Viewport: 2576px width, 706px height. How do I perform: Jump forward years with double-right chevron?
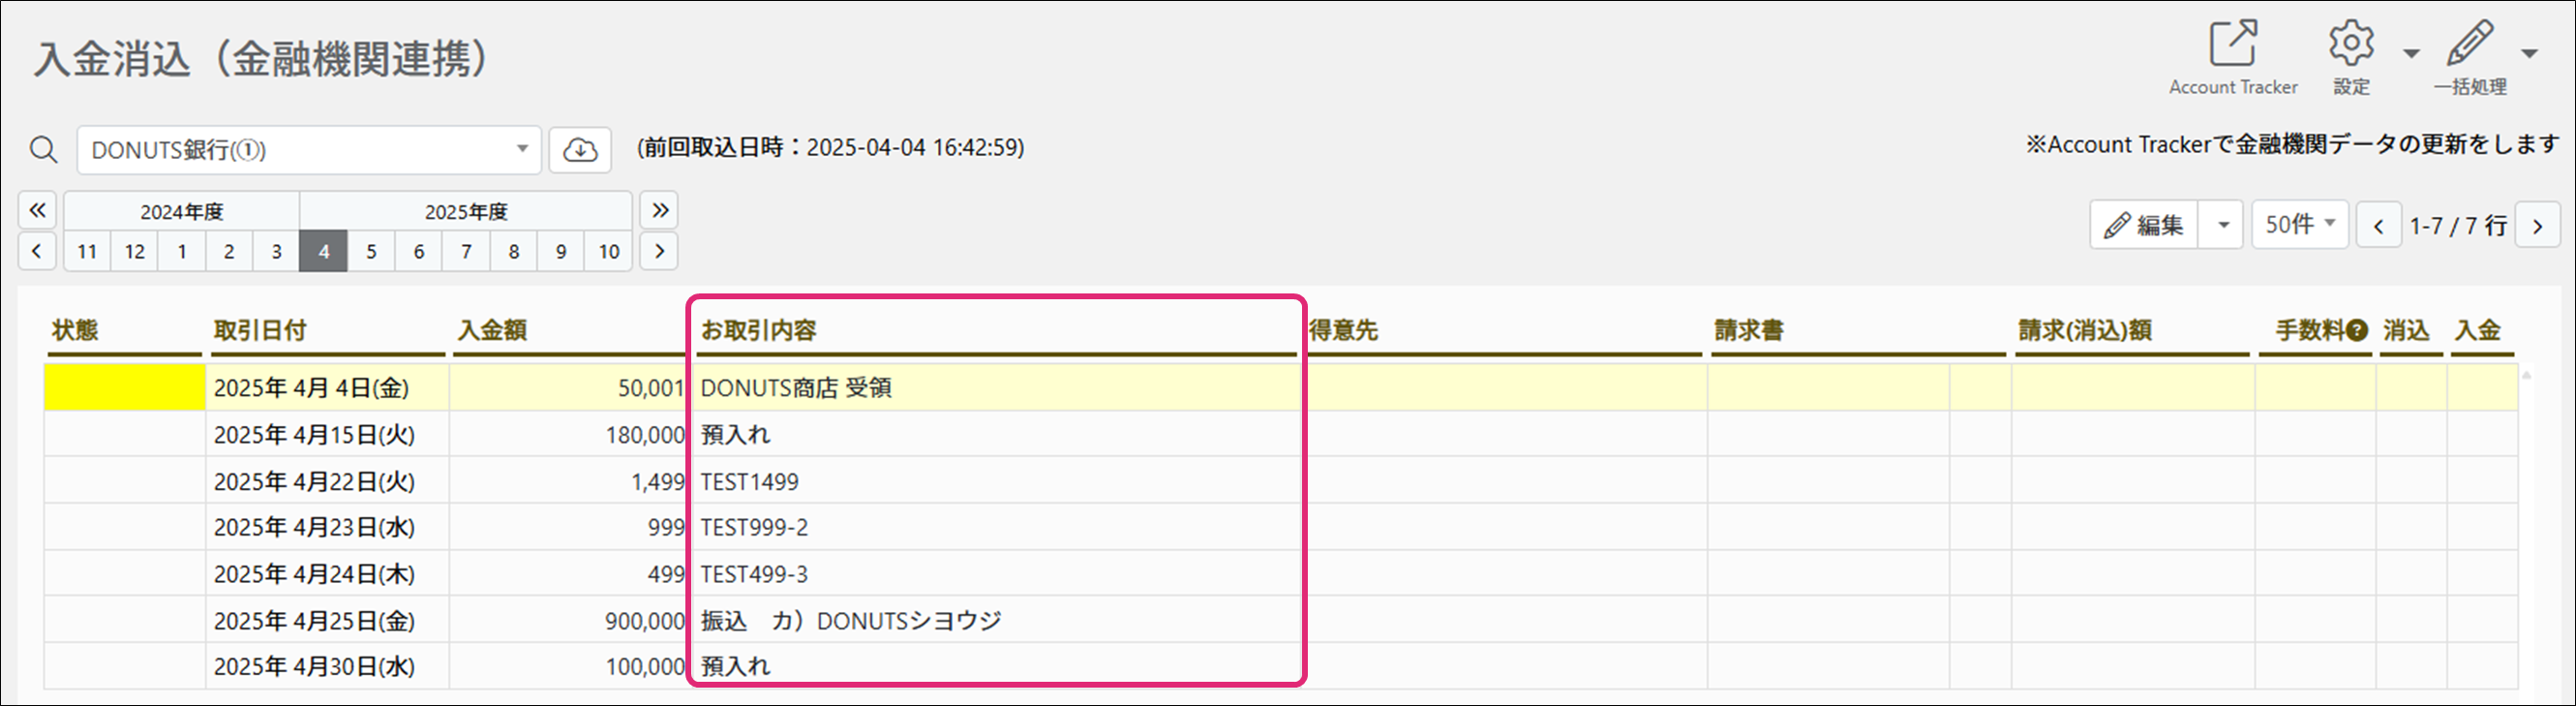point(660,210)
